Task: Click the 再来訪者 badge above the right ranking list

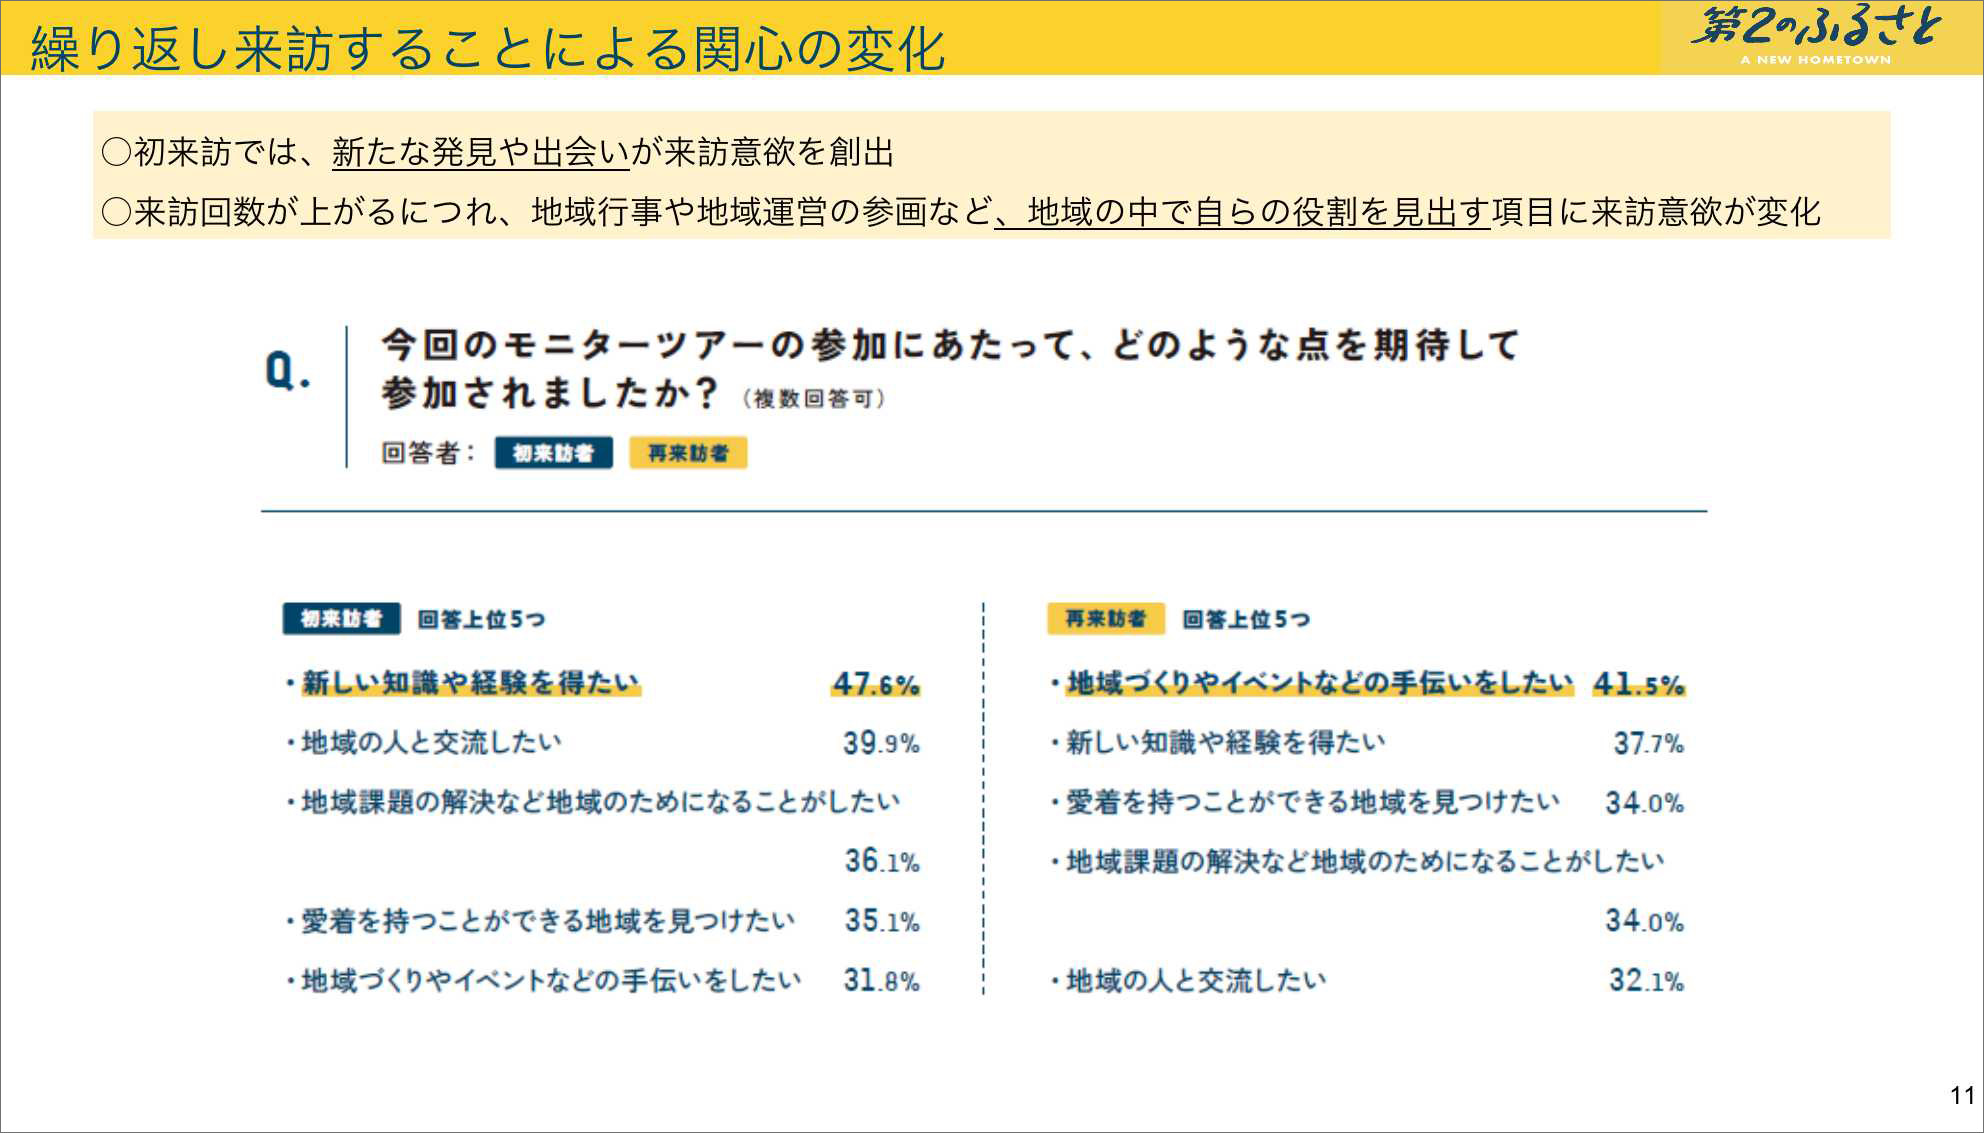Action: point(1105,619)
